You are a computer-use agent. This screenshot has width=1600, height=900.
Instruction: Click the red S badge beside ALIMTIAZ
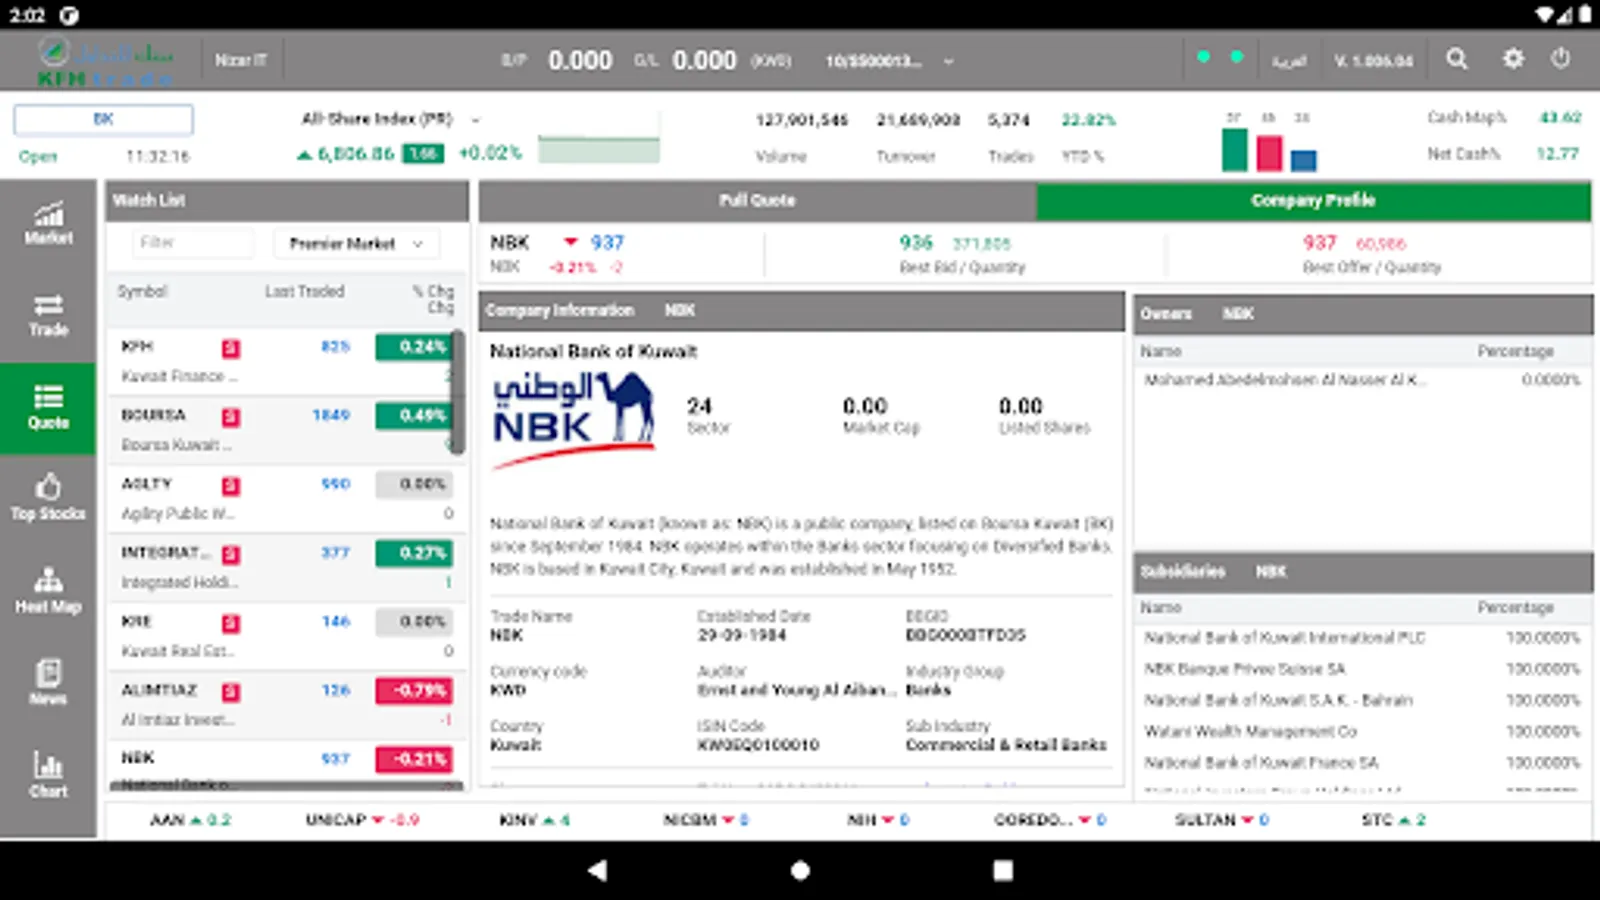[x=231, y=692]
